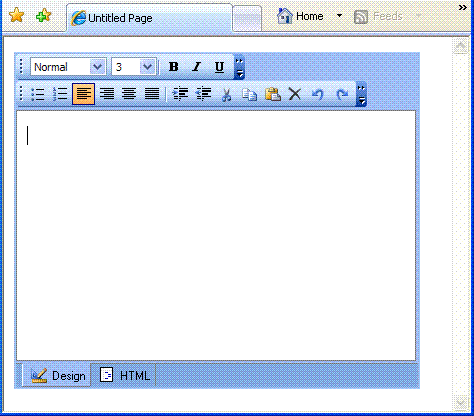Increase the paragraph indent
The height and width of the screenshot is (416, 474).
coord(180,94)
